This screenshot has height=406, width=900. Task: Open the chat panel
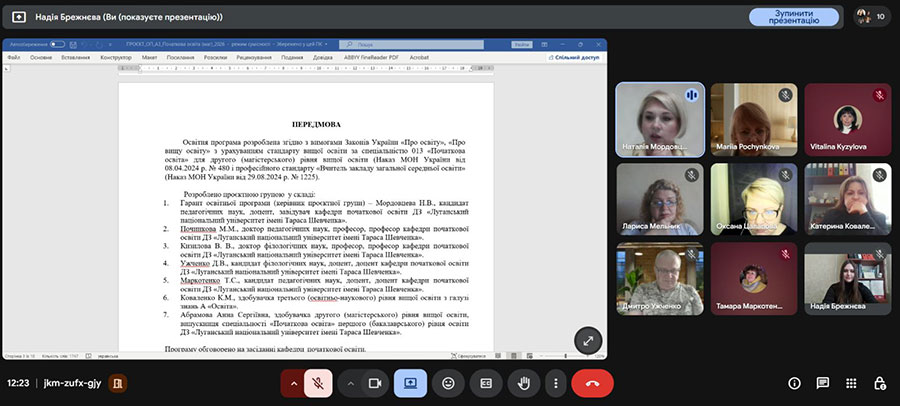(x=822, y=383)
